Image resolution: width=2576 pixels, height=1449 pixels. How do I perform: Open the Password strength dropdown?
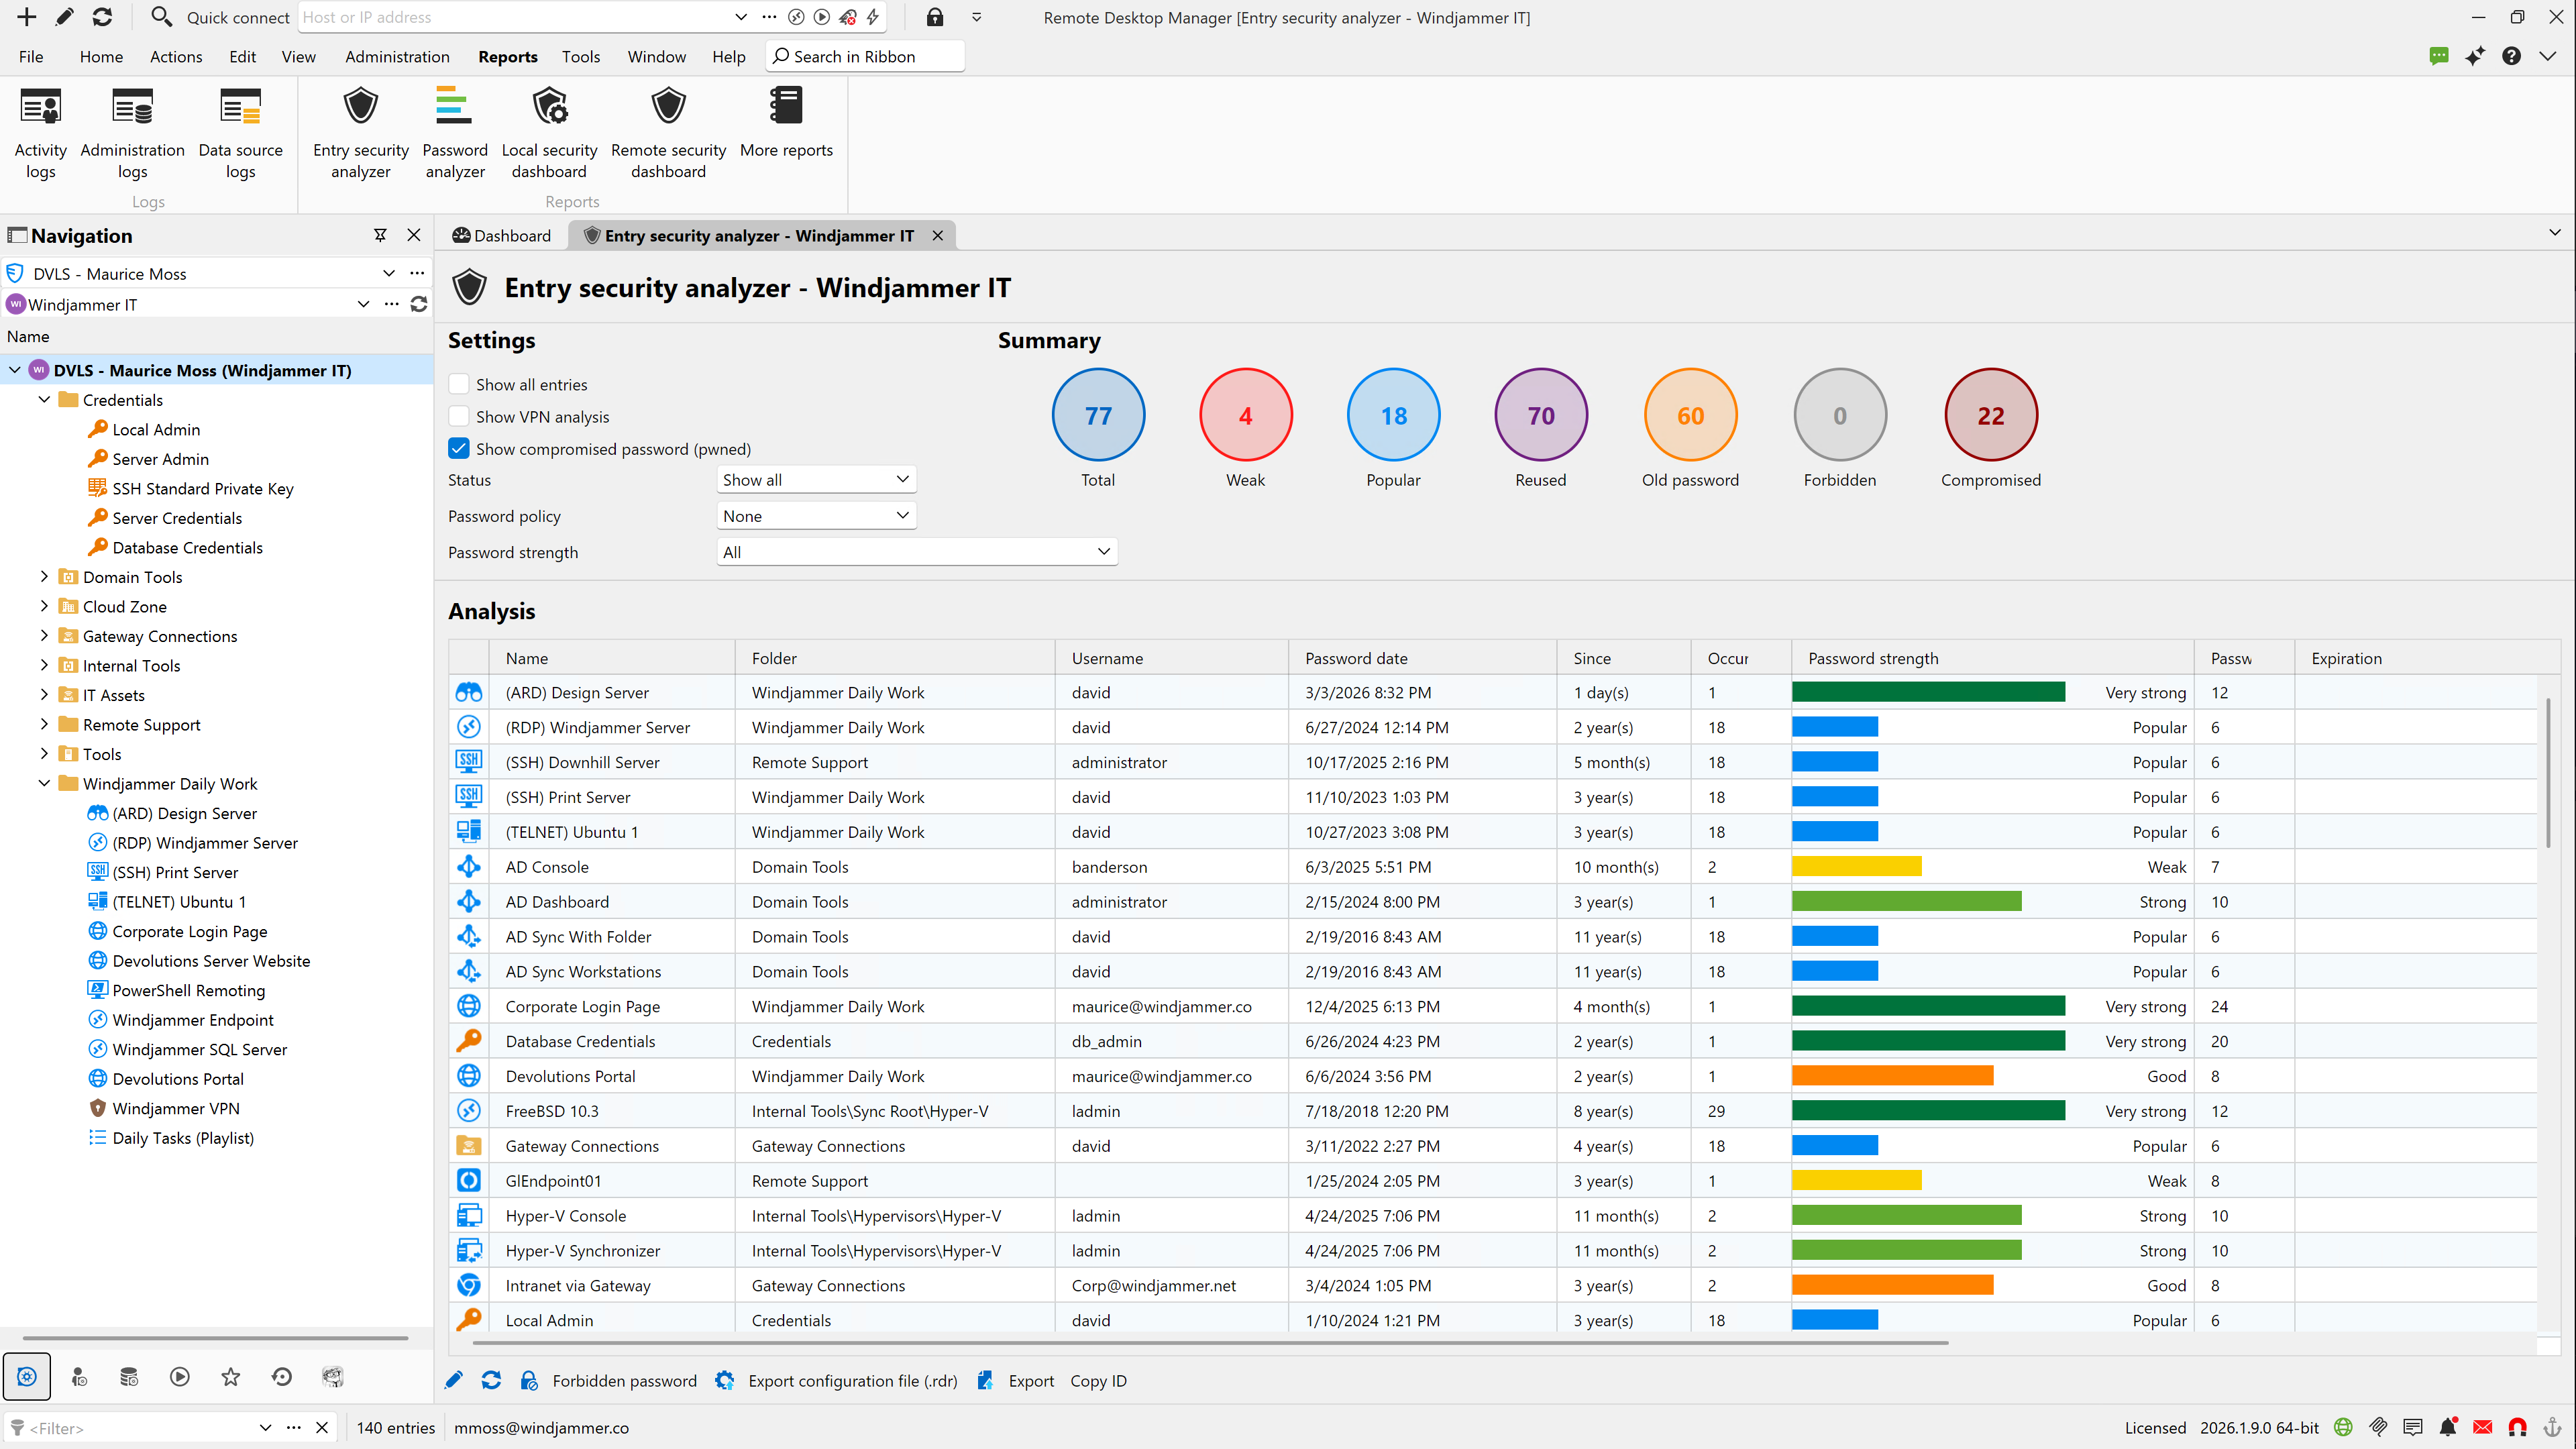915,551
